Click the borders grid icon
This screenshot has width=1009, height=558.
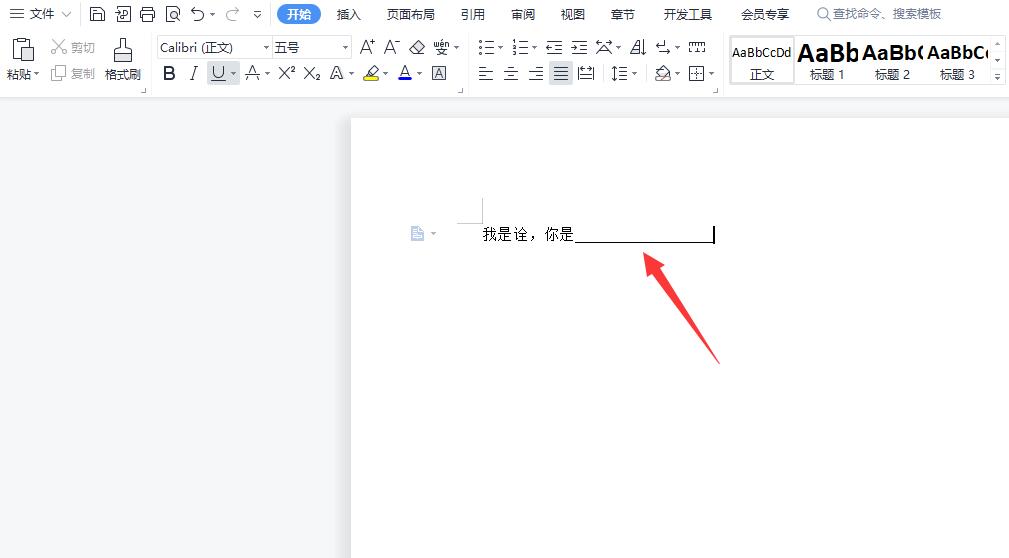pyautogui.click(x=696, y=73)
